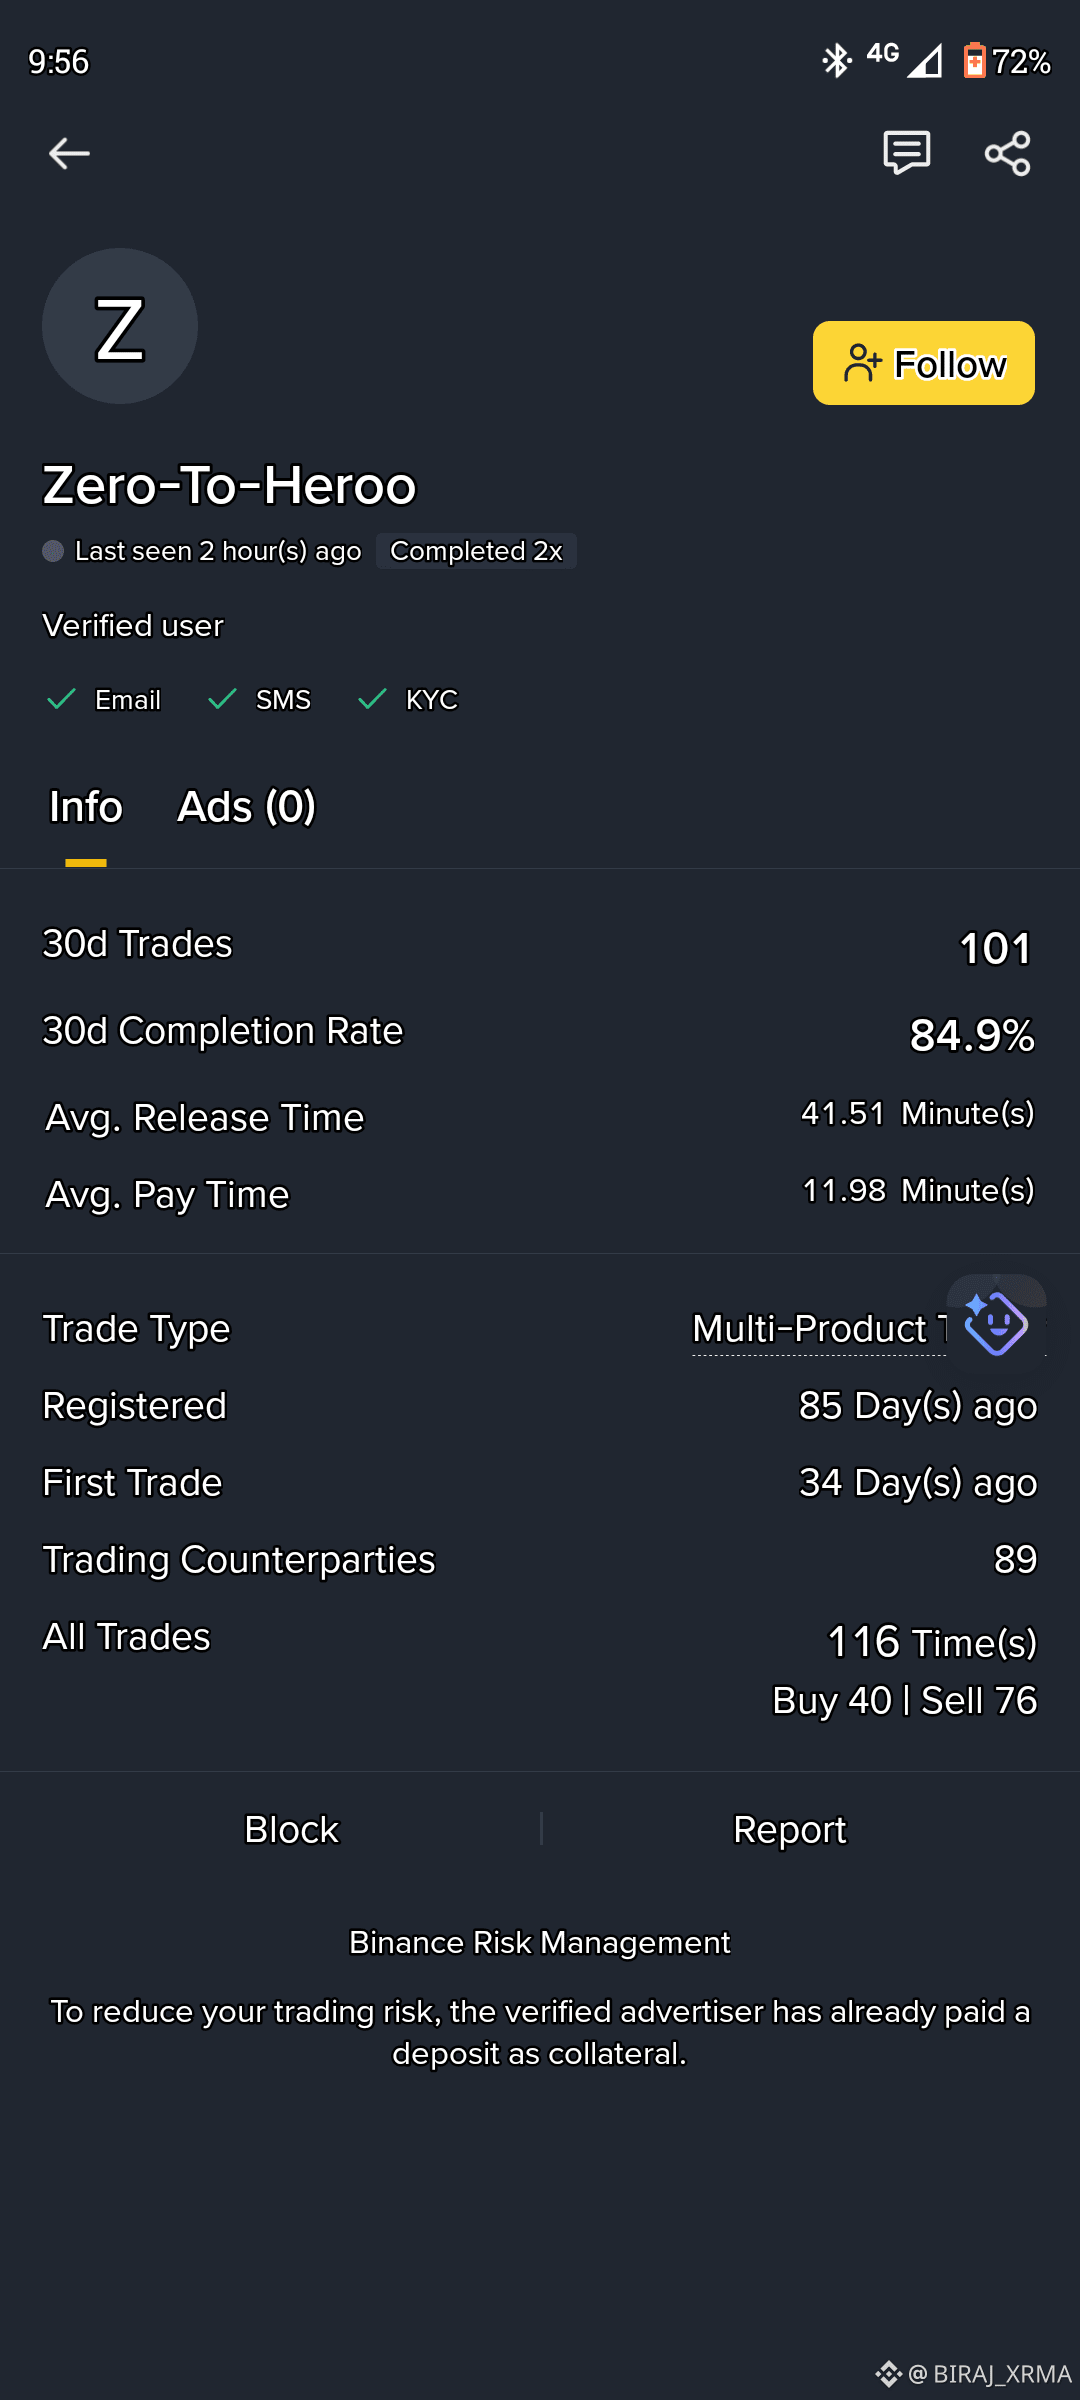The height and width of the screenshot is (2400, 1080).
Task: Tap the SMS verified checkmark
Action: click(222, 699)
